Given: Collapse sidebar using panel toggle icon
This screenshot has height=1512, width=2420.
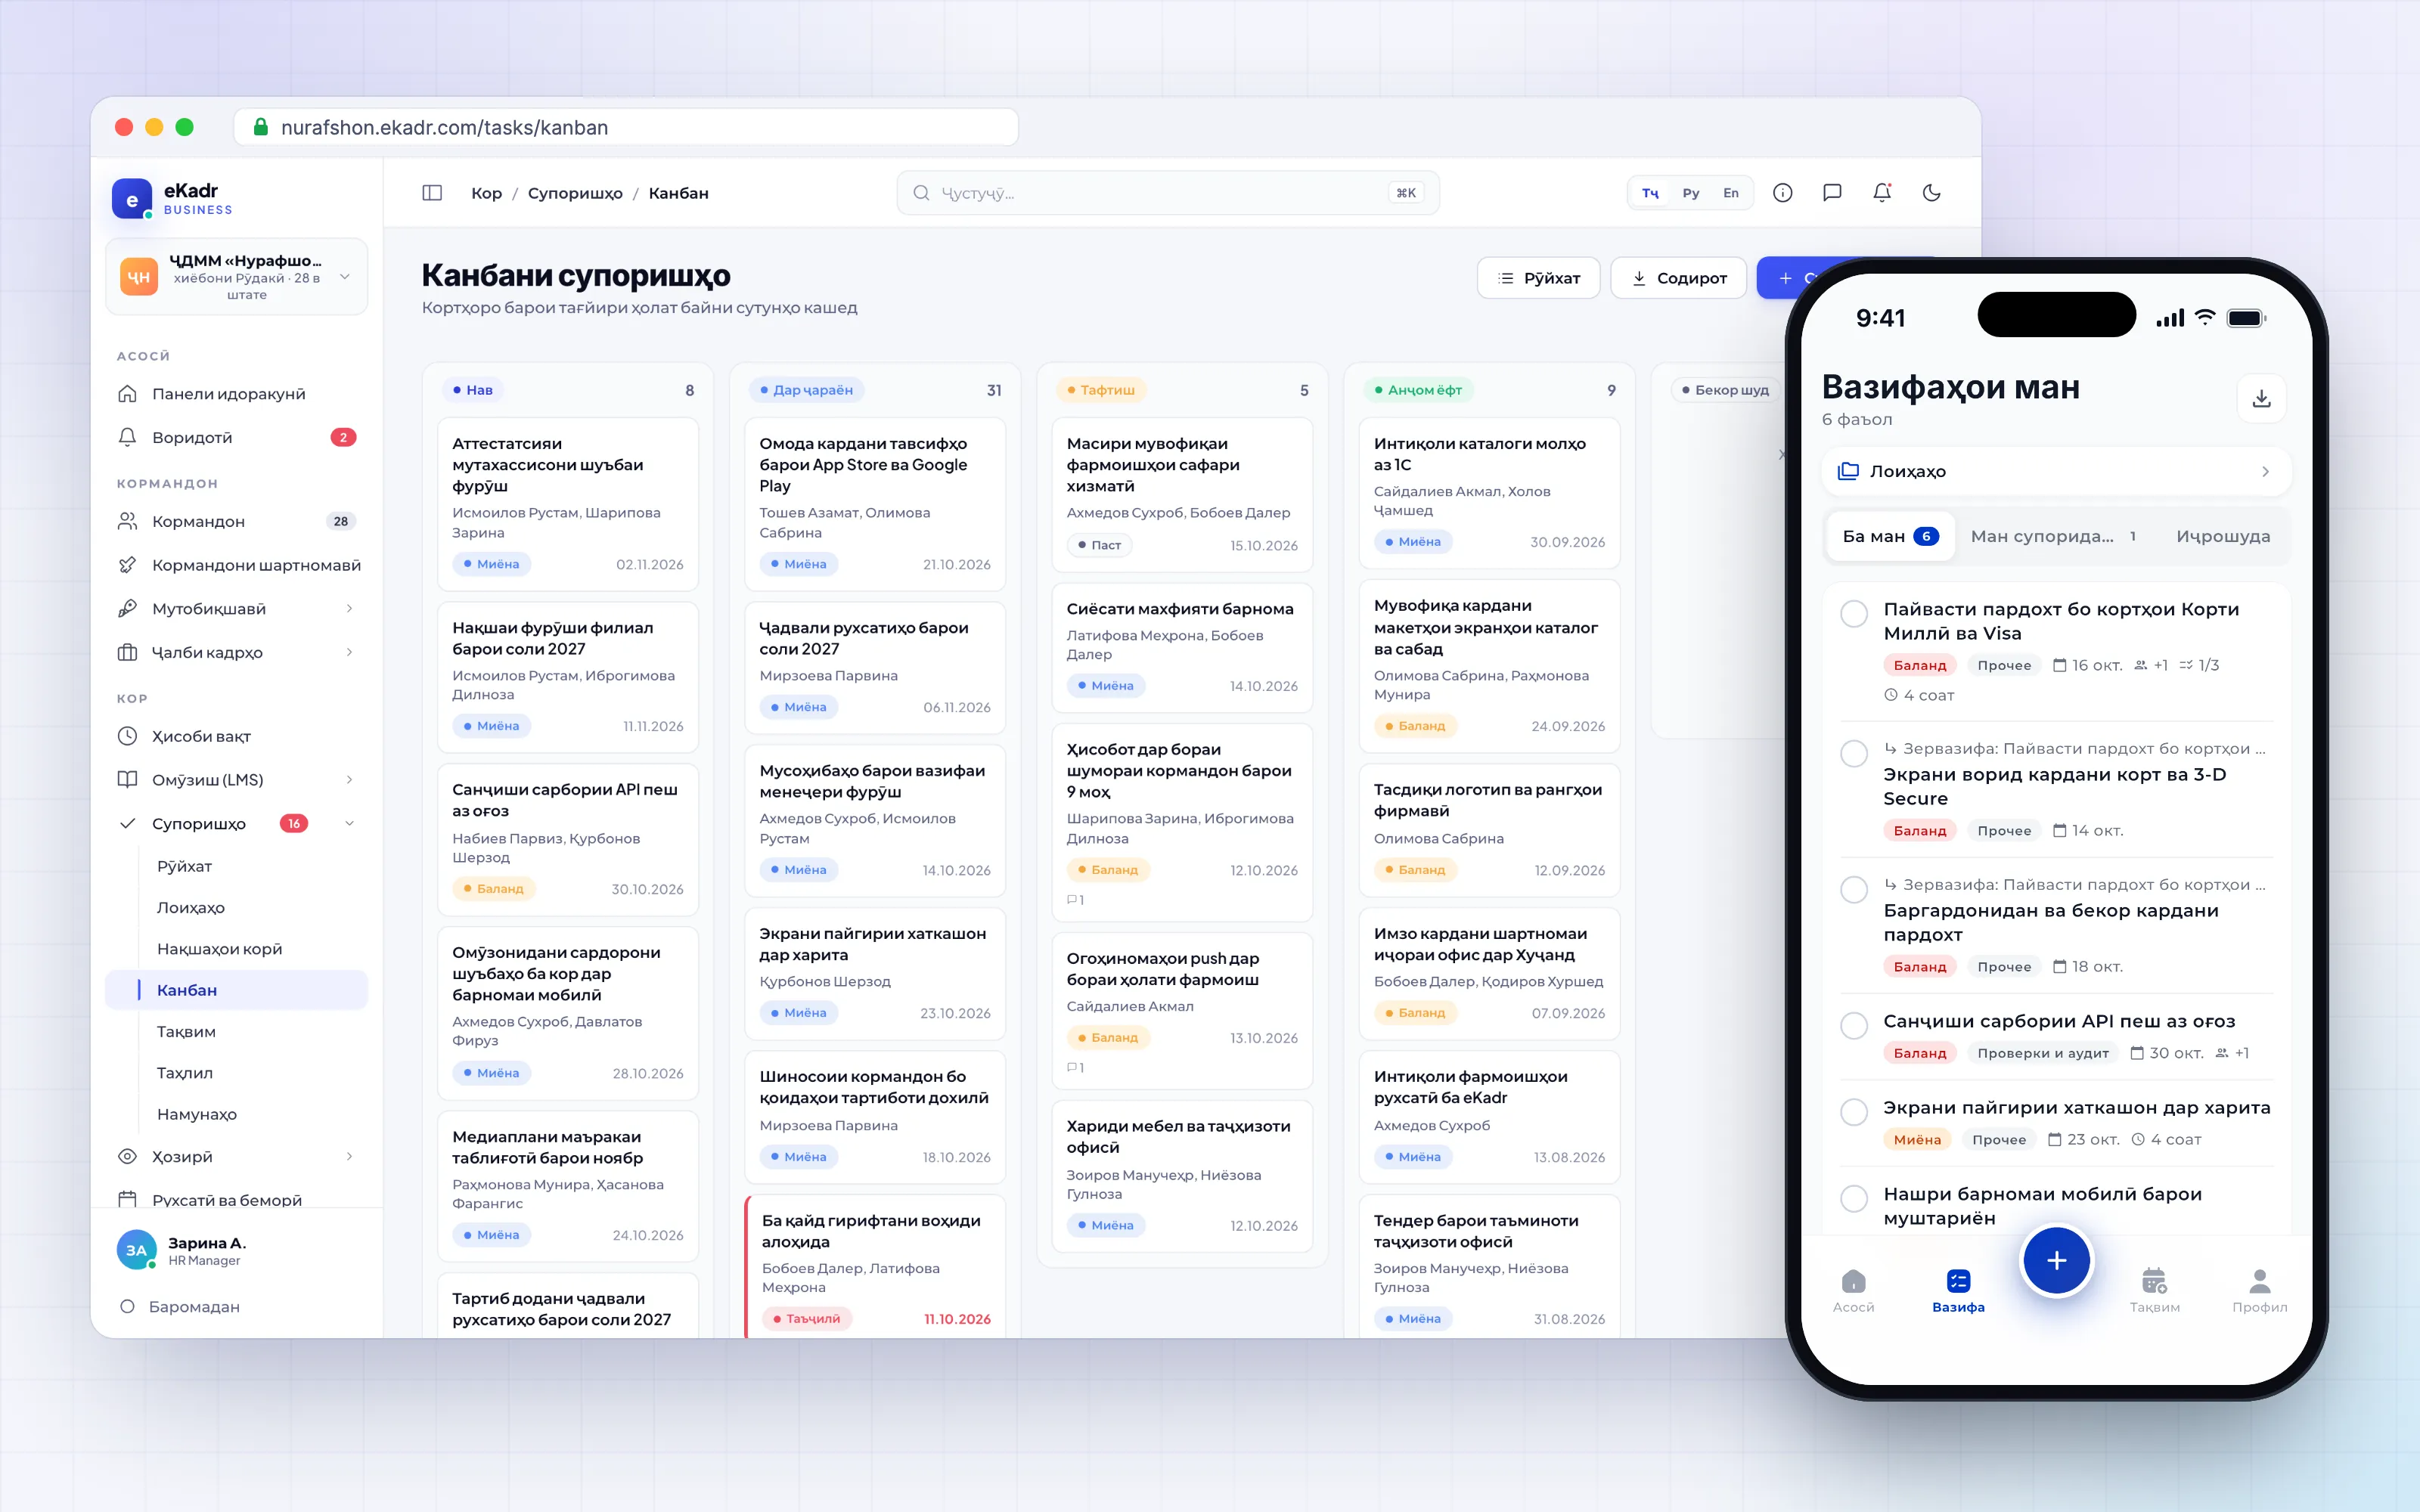Looking at the screenshot, I should point(432,193).
